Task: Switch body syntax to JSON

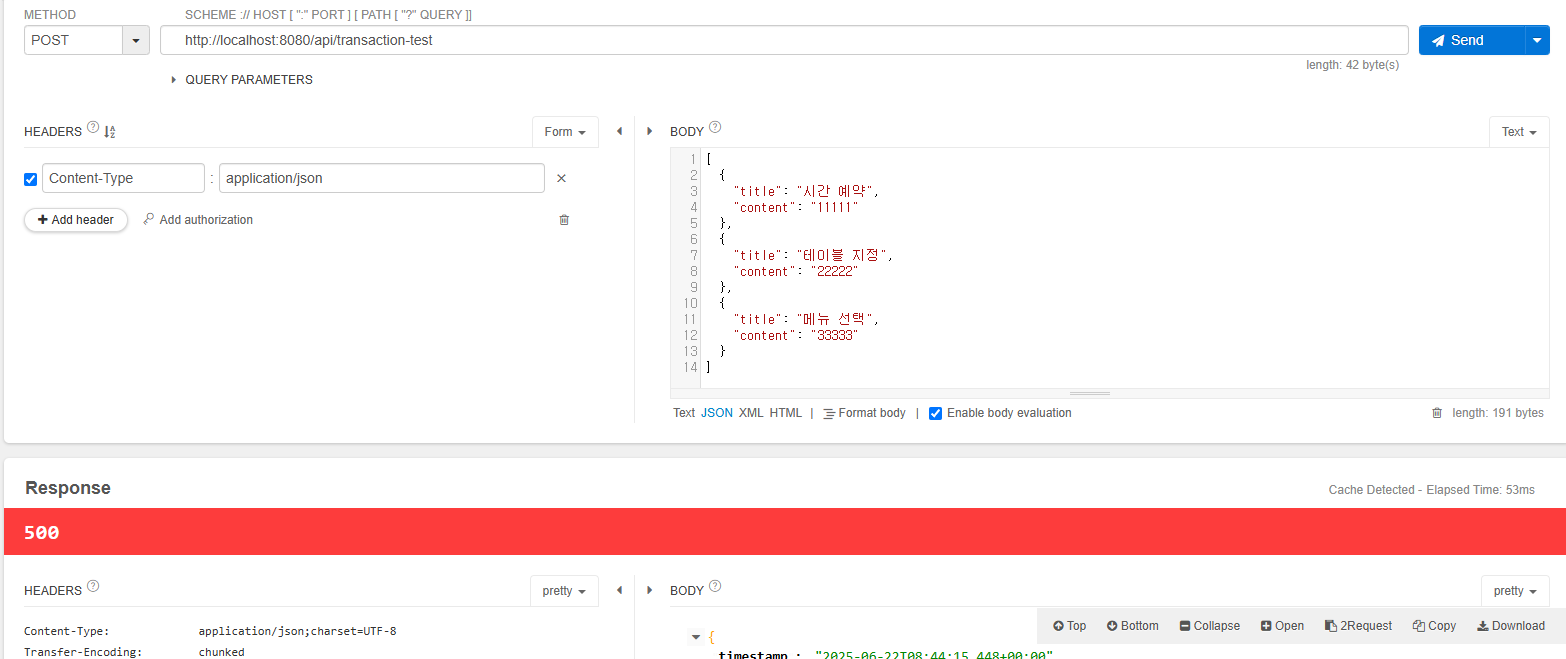Action: (717, 413)
